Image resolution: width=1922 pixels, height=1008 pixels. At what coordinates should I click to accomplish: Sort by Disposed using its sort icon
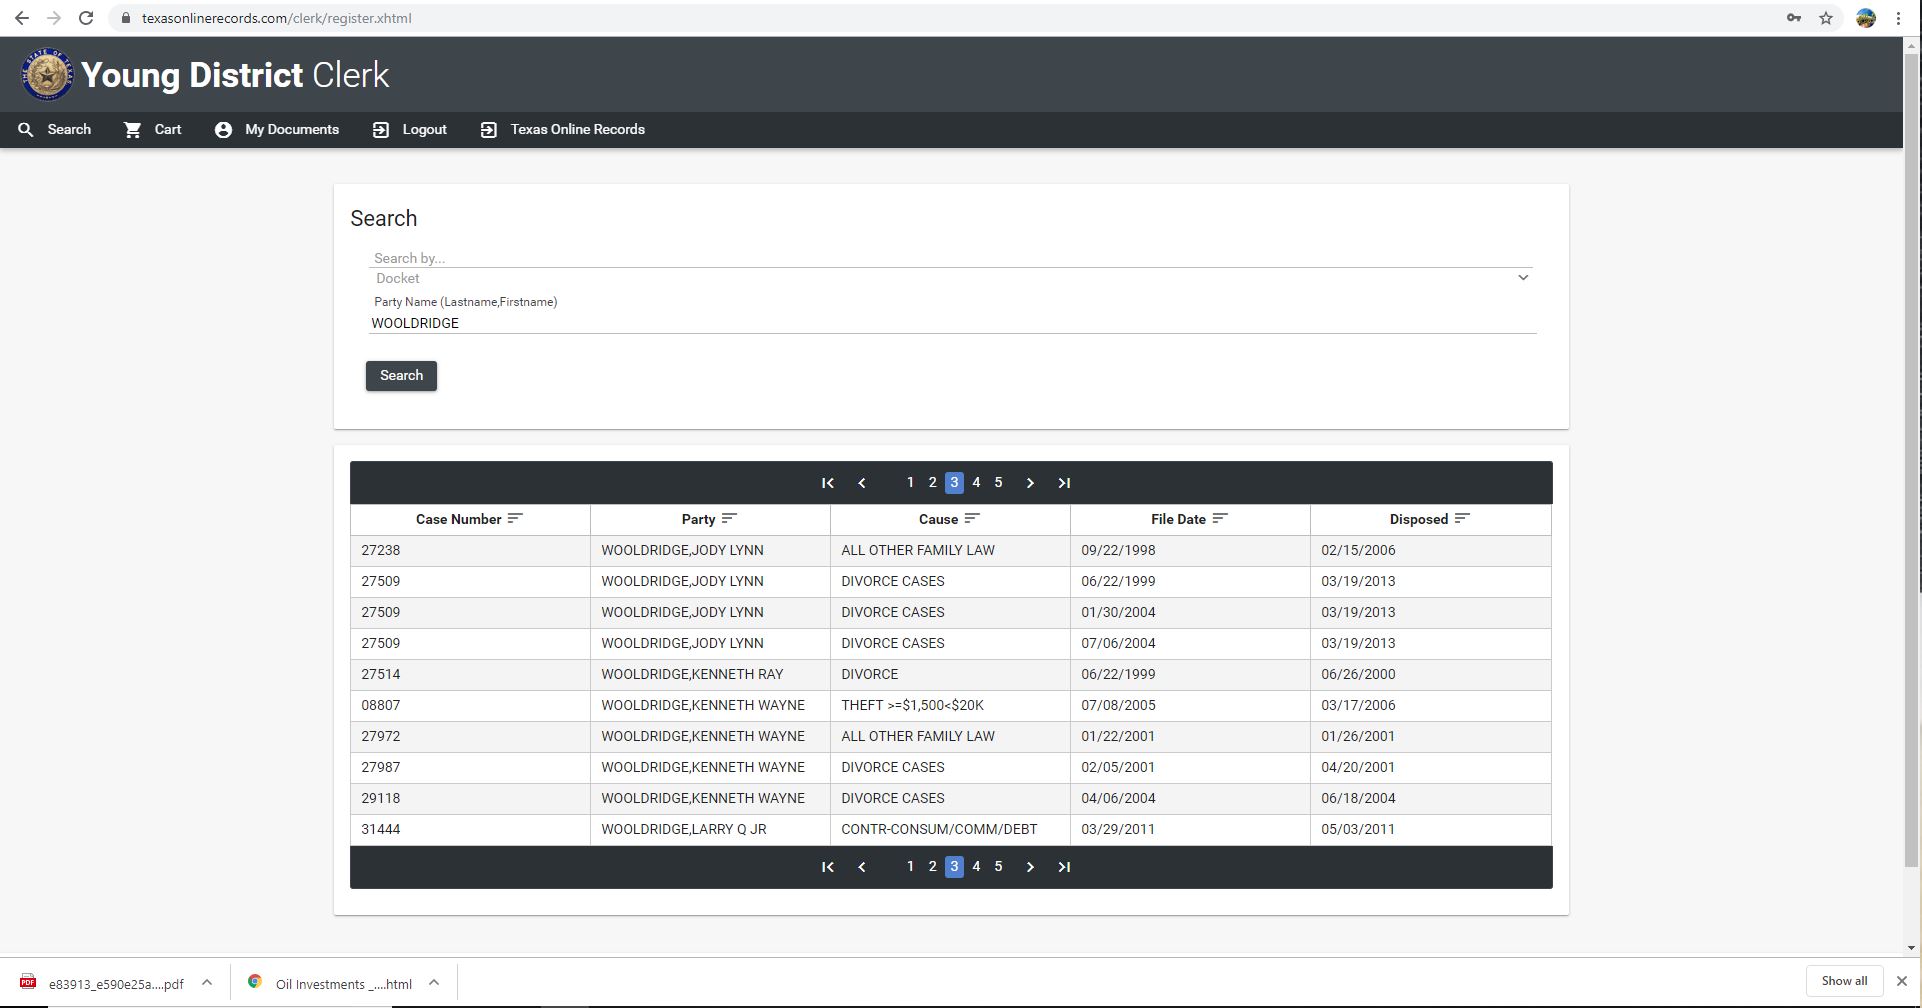1462,518
